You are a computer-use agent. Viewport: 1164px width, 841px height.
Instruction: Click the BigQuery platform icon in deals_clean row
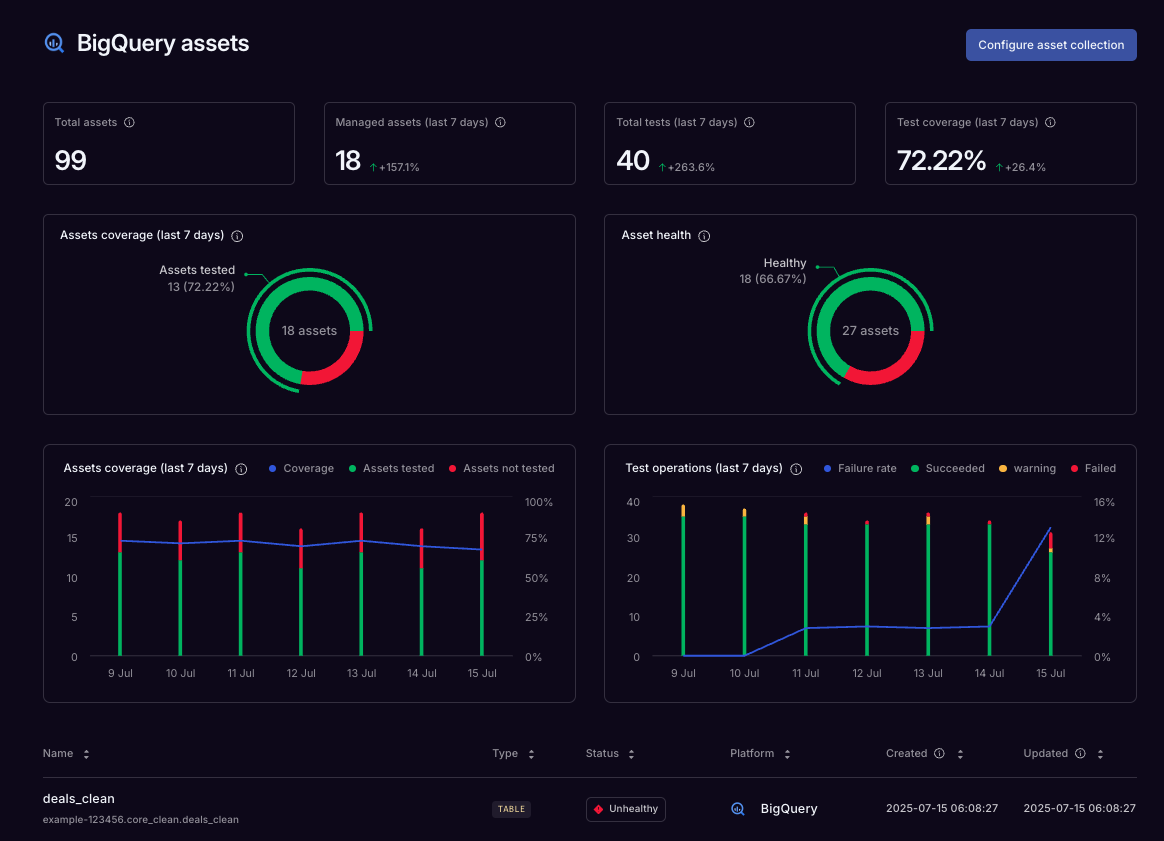pyautogui.click(x=737, y=808)
